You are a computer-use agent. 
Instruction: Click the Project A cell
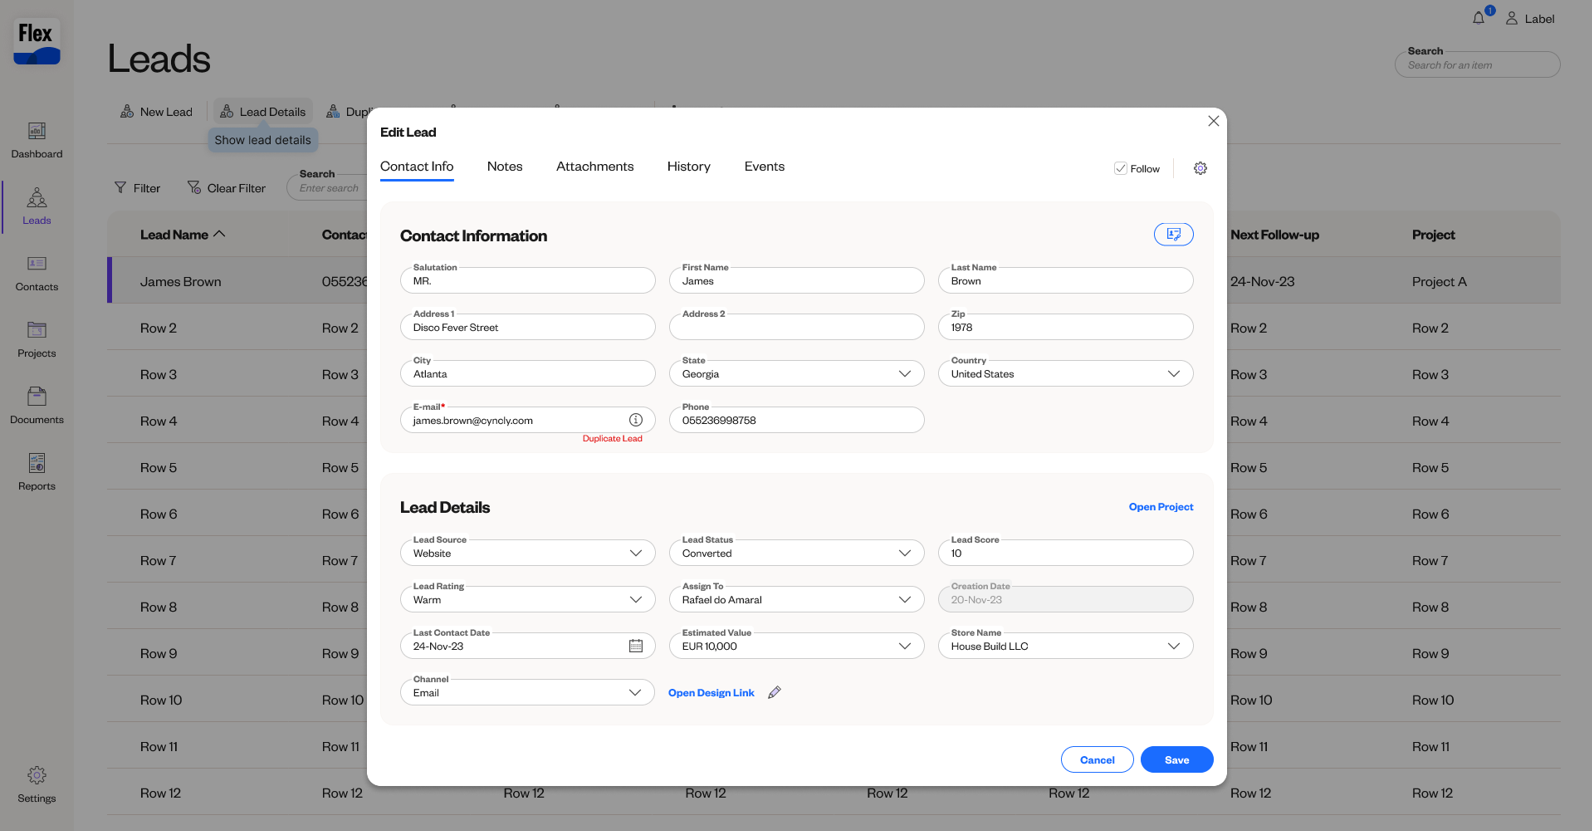[x=1439, y=281]
